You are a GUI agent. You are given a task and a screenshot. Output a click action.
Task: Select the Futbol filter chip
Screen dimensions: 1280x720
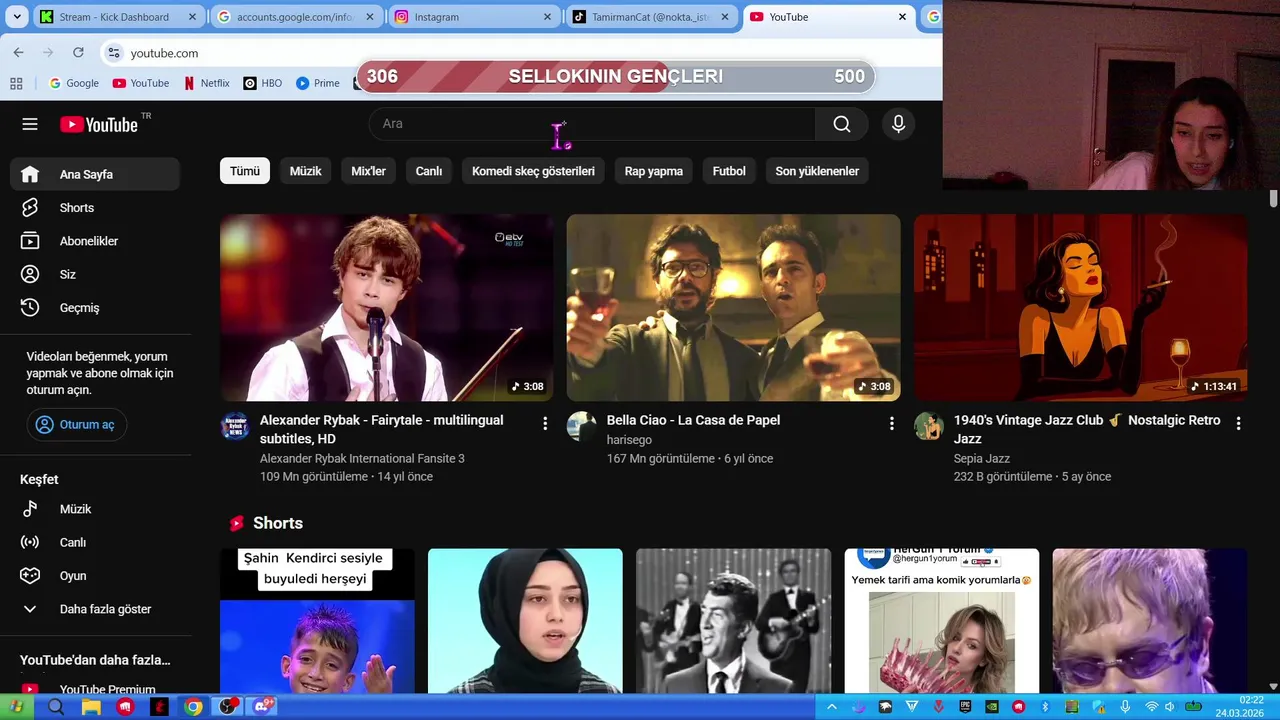click(x=729, y=171)
